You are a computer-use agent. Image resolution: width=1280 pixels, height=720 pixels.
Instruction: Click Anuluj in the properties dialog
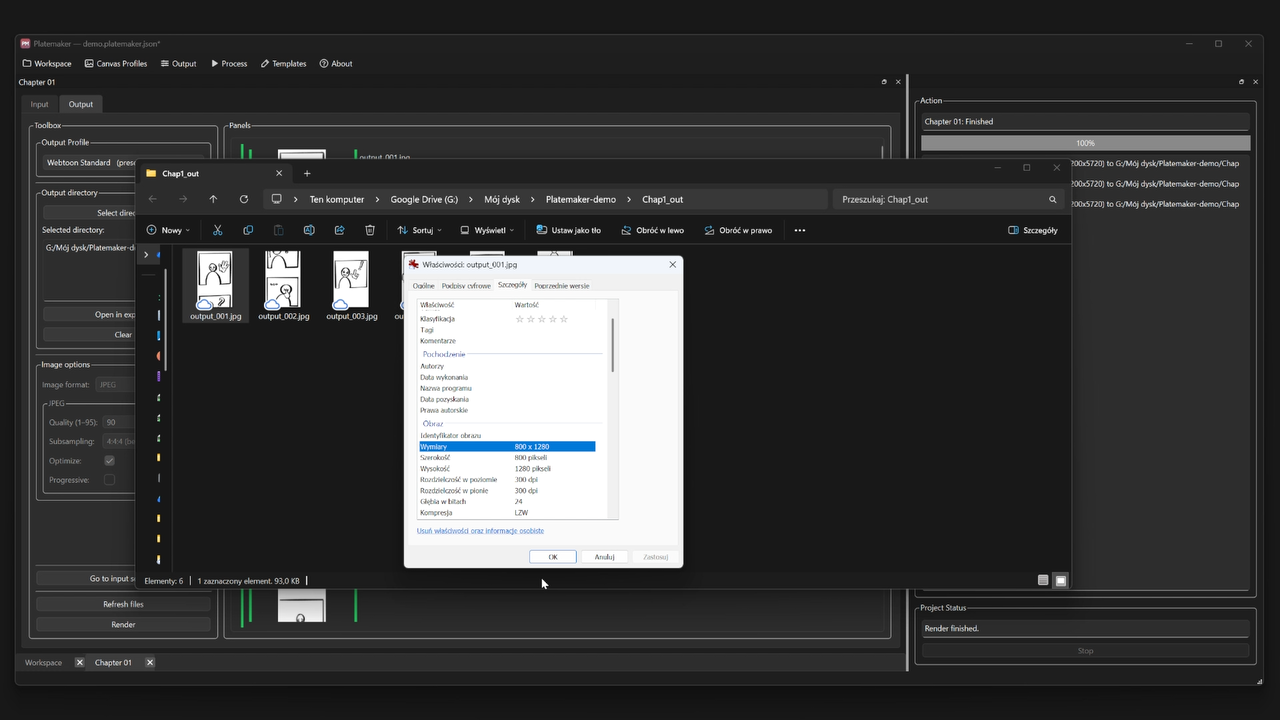(x=605, y=557)
